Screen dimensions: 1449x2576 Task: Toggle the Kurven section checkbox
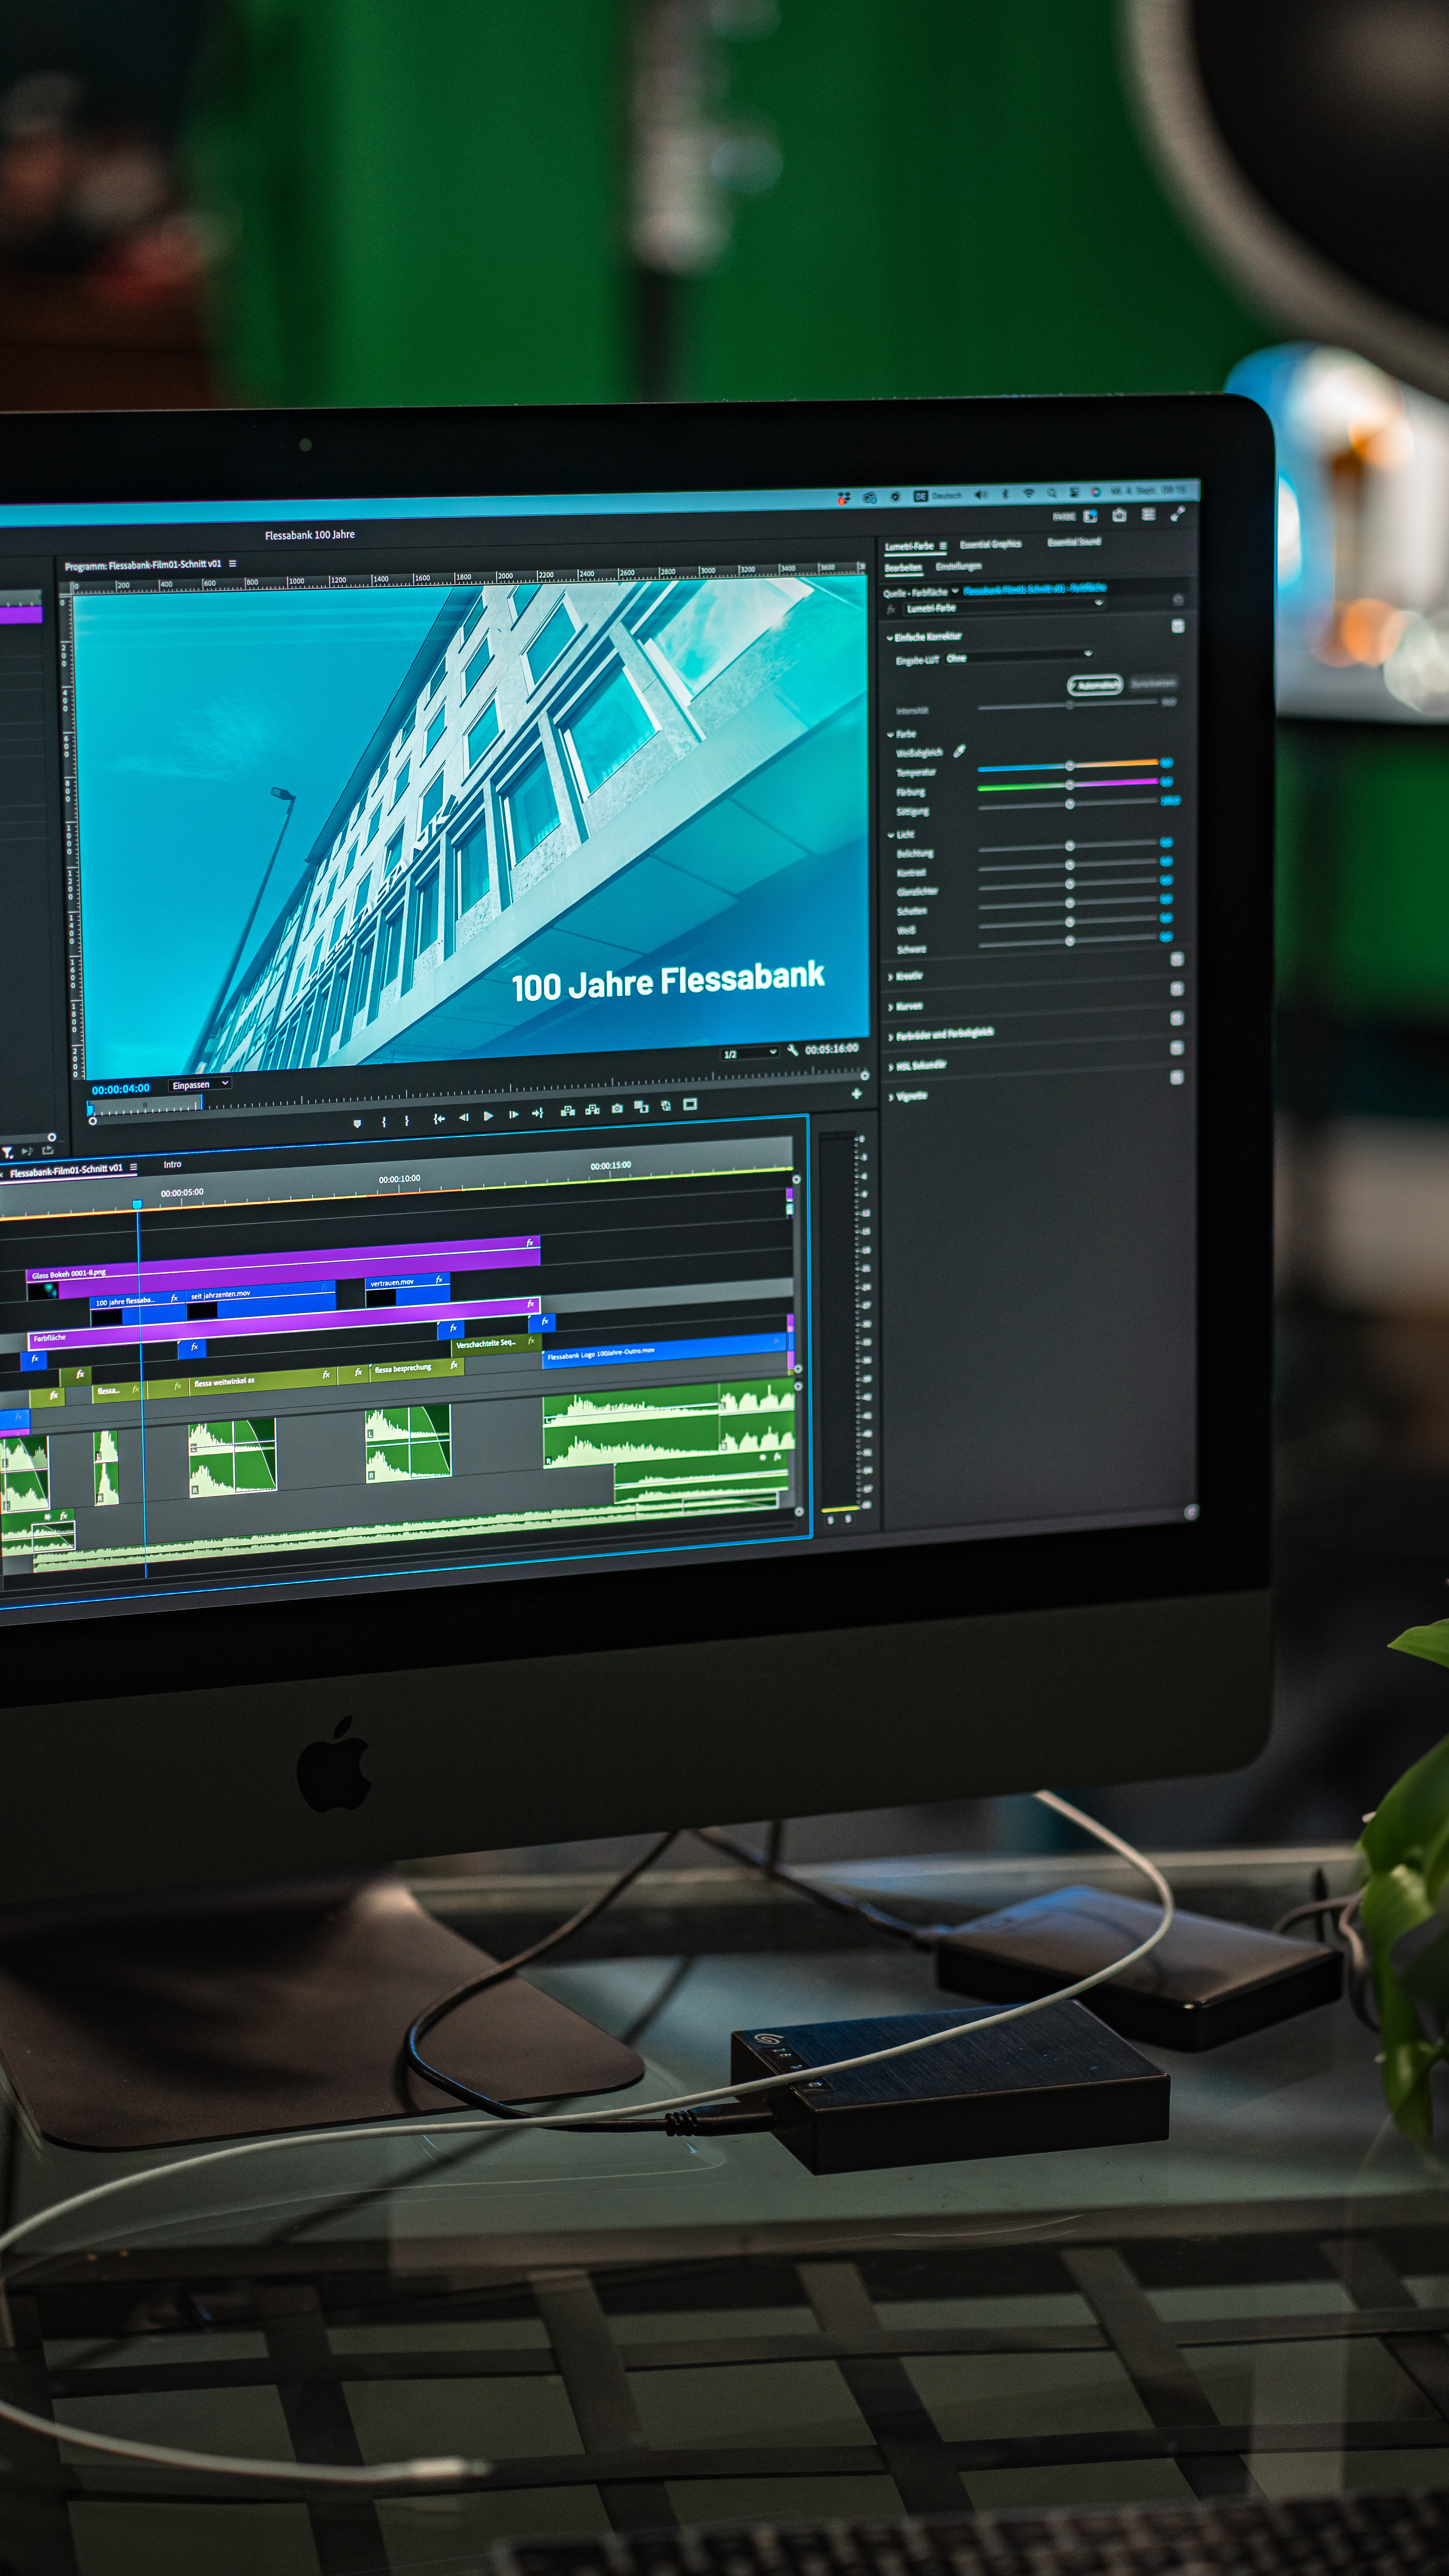[x=1177, y=989]
